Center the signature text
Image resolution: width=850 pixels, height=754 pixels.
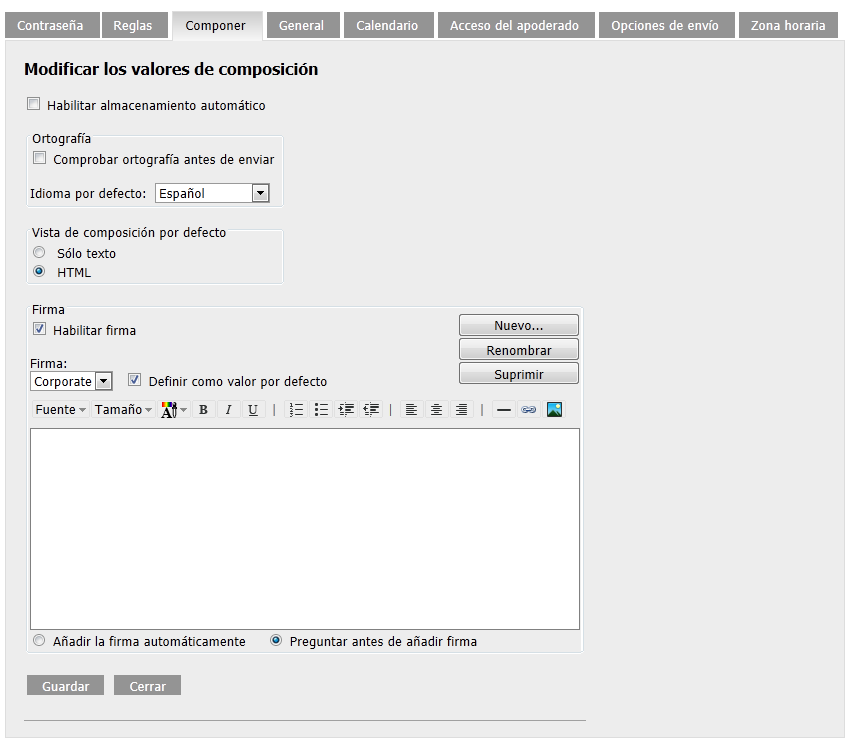coord(436,409)
